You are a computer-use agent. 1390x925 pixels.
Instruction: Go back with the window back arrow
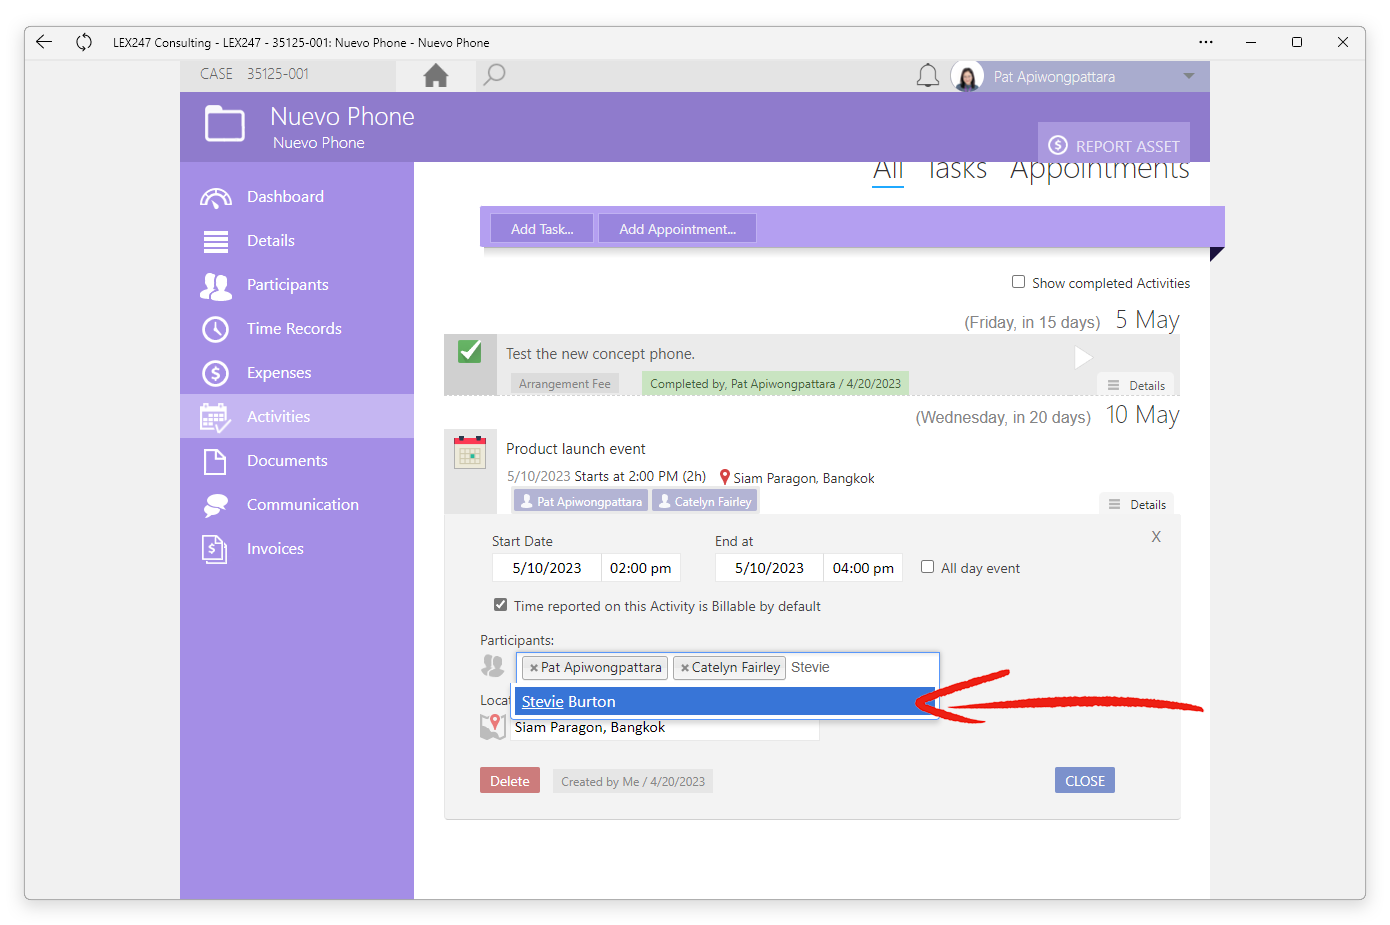[x=43, y=42]
